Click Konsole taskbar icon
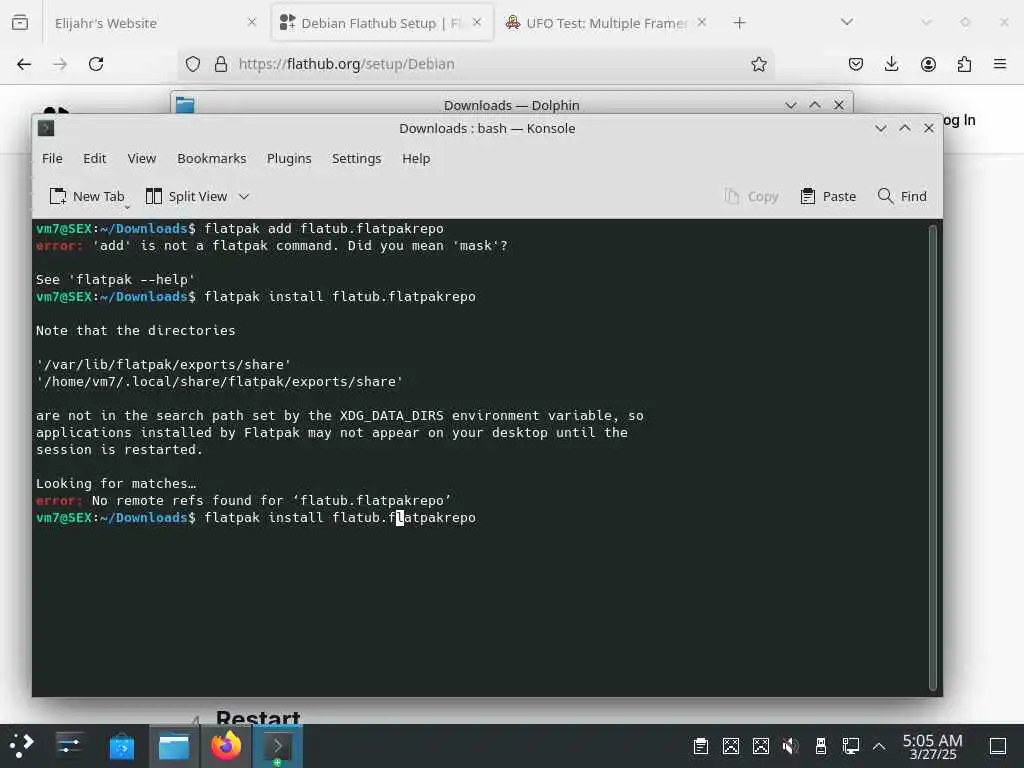 pyautogui.click(x=278, y=746)
